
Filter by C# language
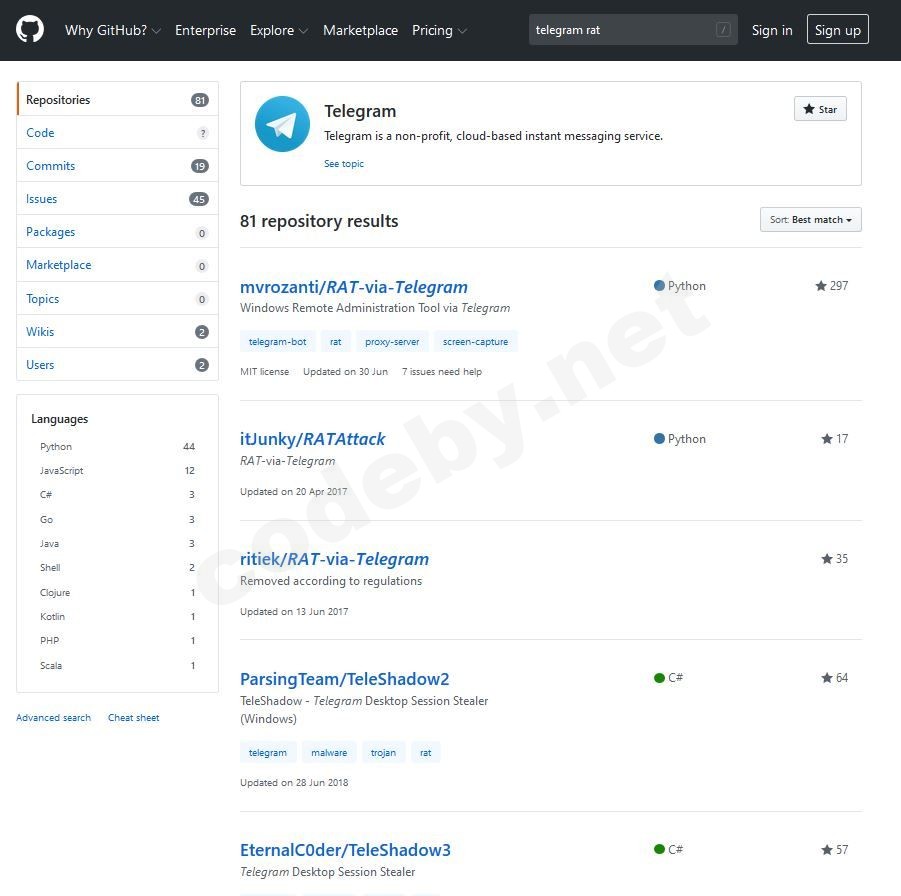[117, 495]
